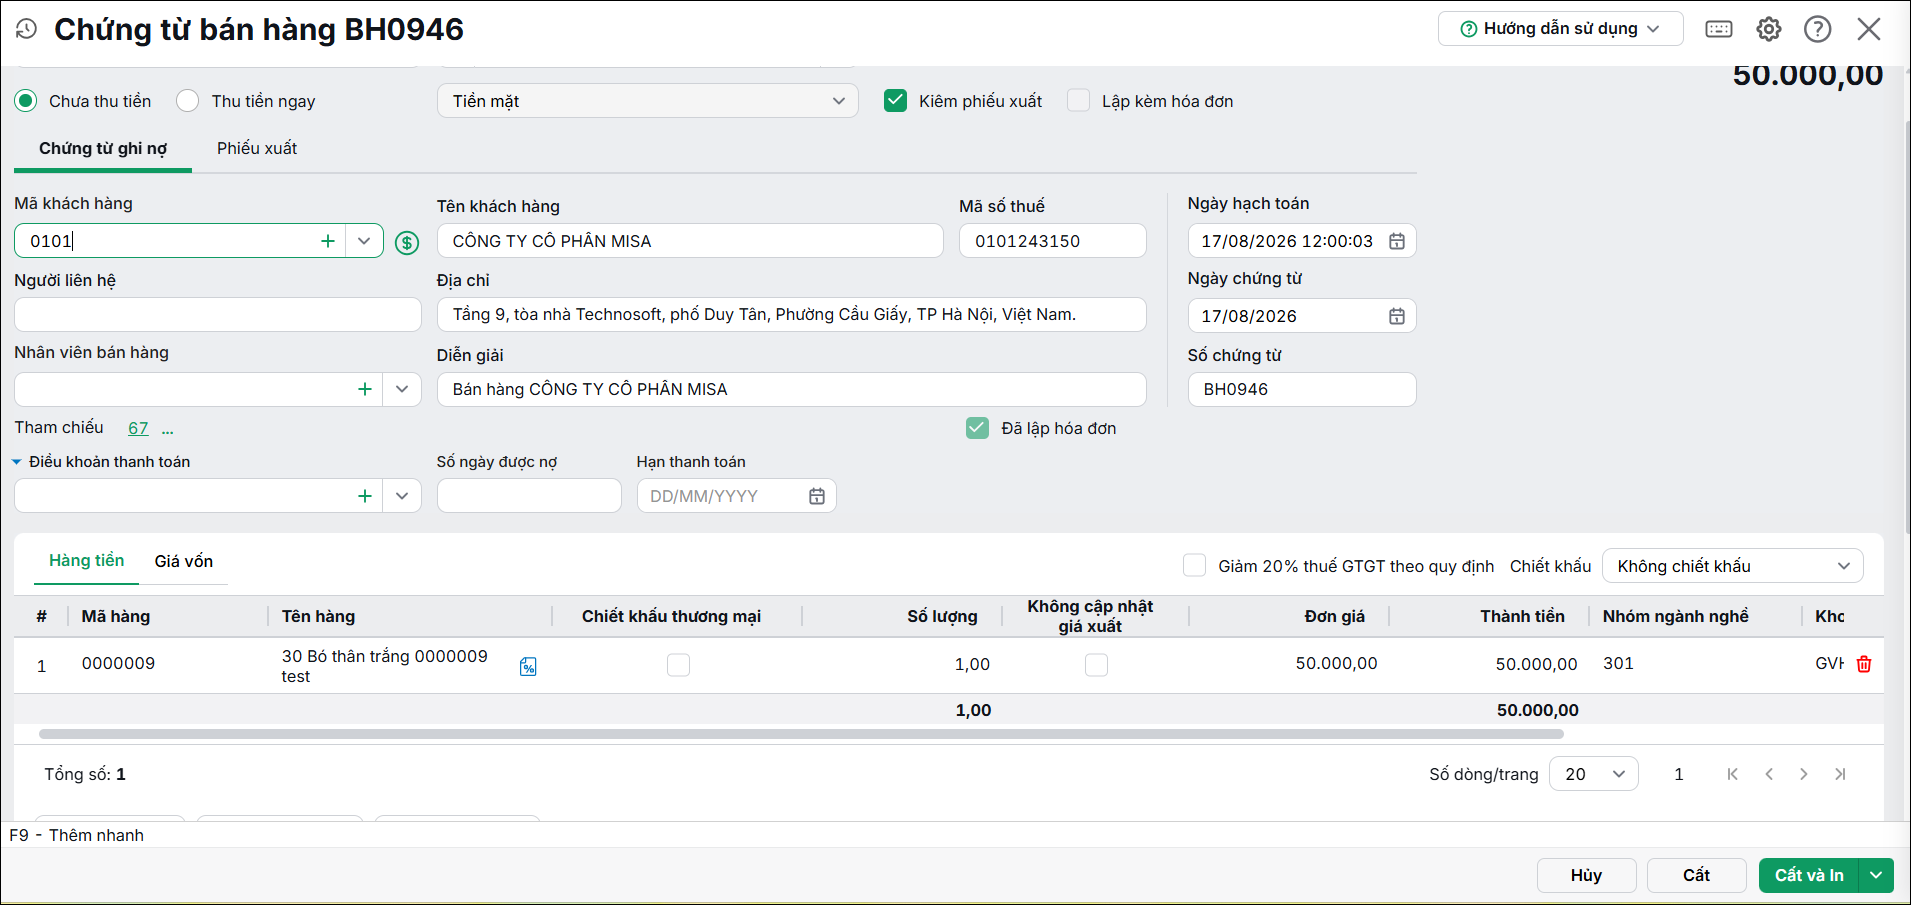The height and width of the screenshot is (905, 1911).
Task: Click the discount percent icon in row 1
Action: [528, 666]
